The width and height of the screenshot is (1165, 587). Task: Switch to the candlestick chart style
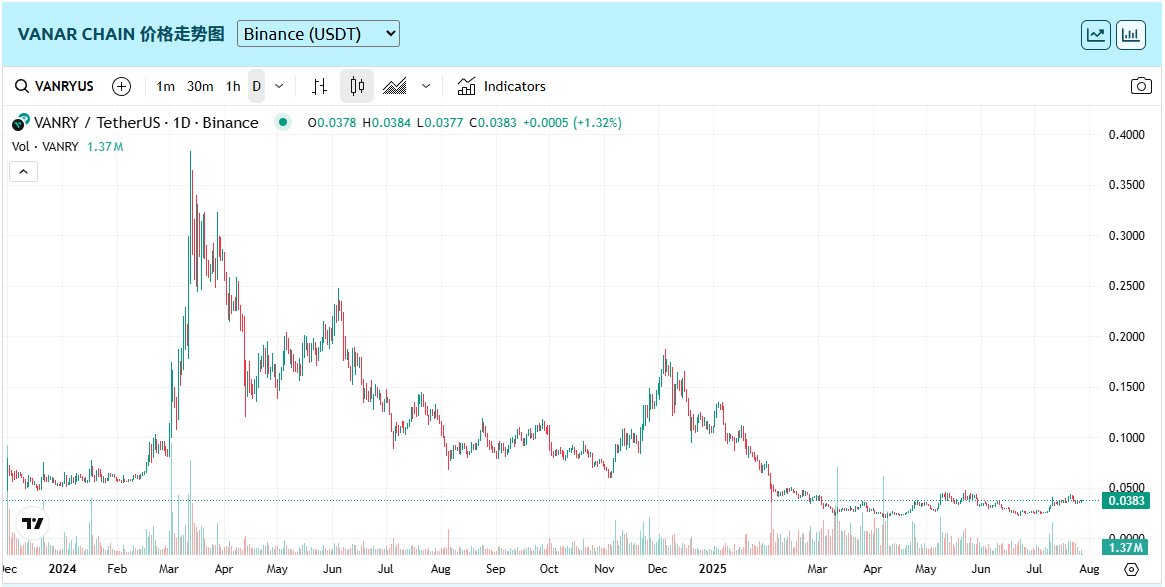[x=357, y=86]
